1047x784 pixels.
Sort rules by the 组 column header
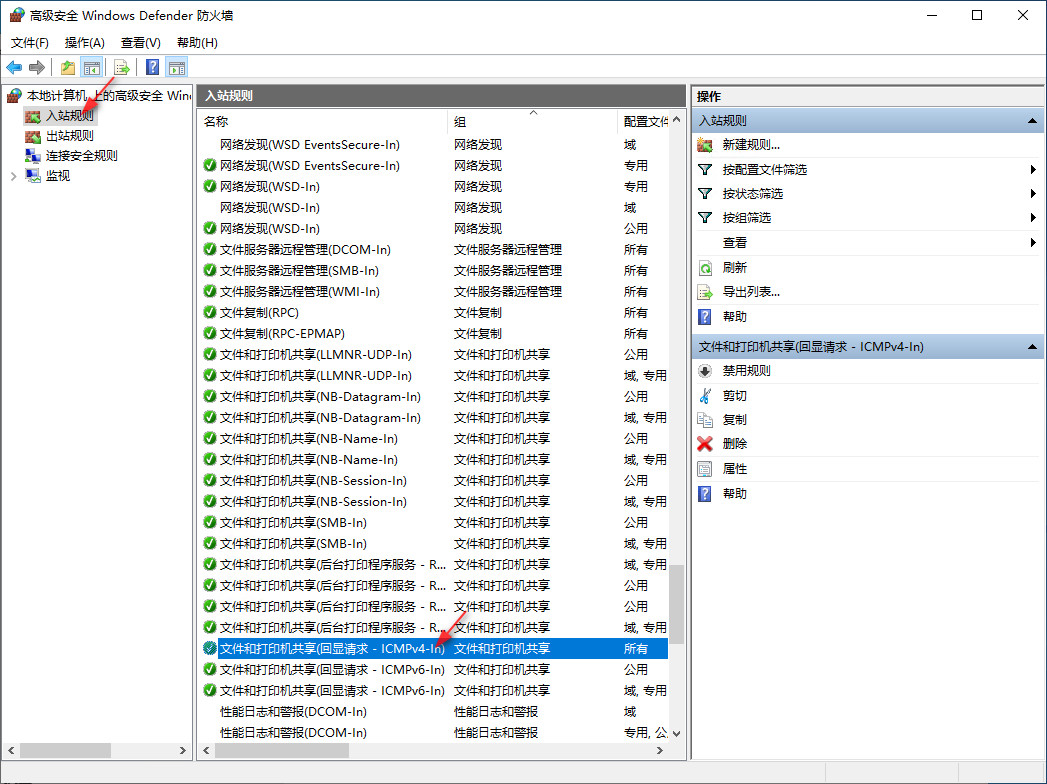tap(532, 122)
